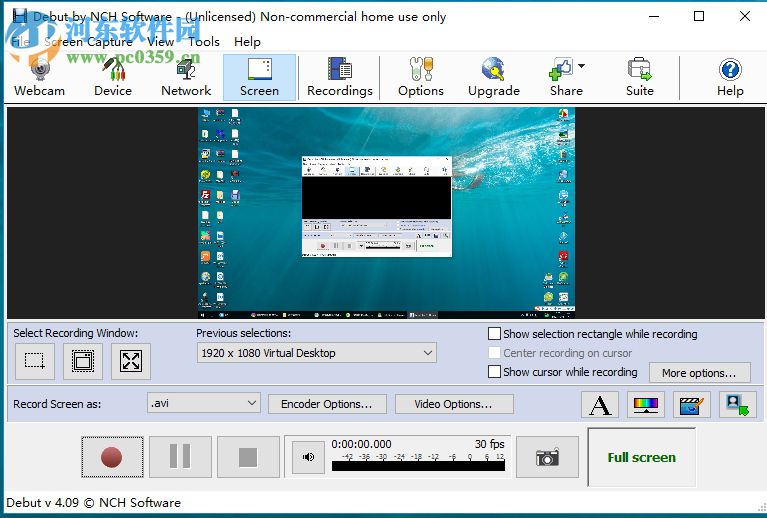This screenshot has height=518, width=767.
Task: Open the NCH Suite toolbar icon
Action: [639, 77]
